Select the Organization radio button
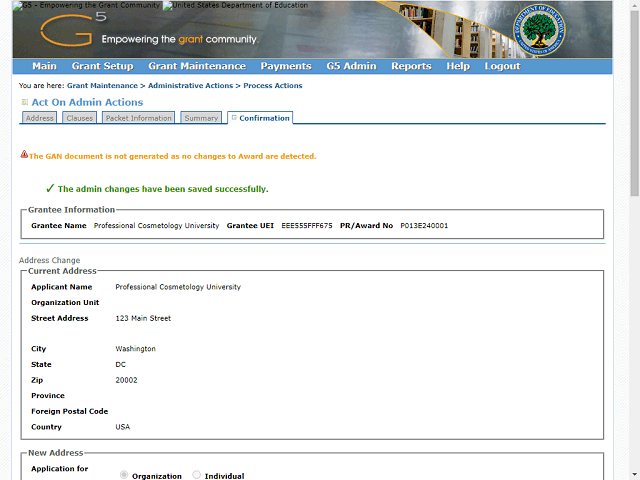The width and height of the screenshot is (640, 480). point(124,475)
